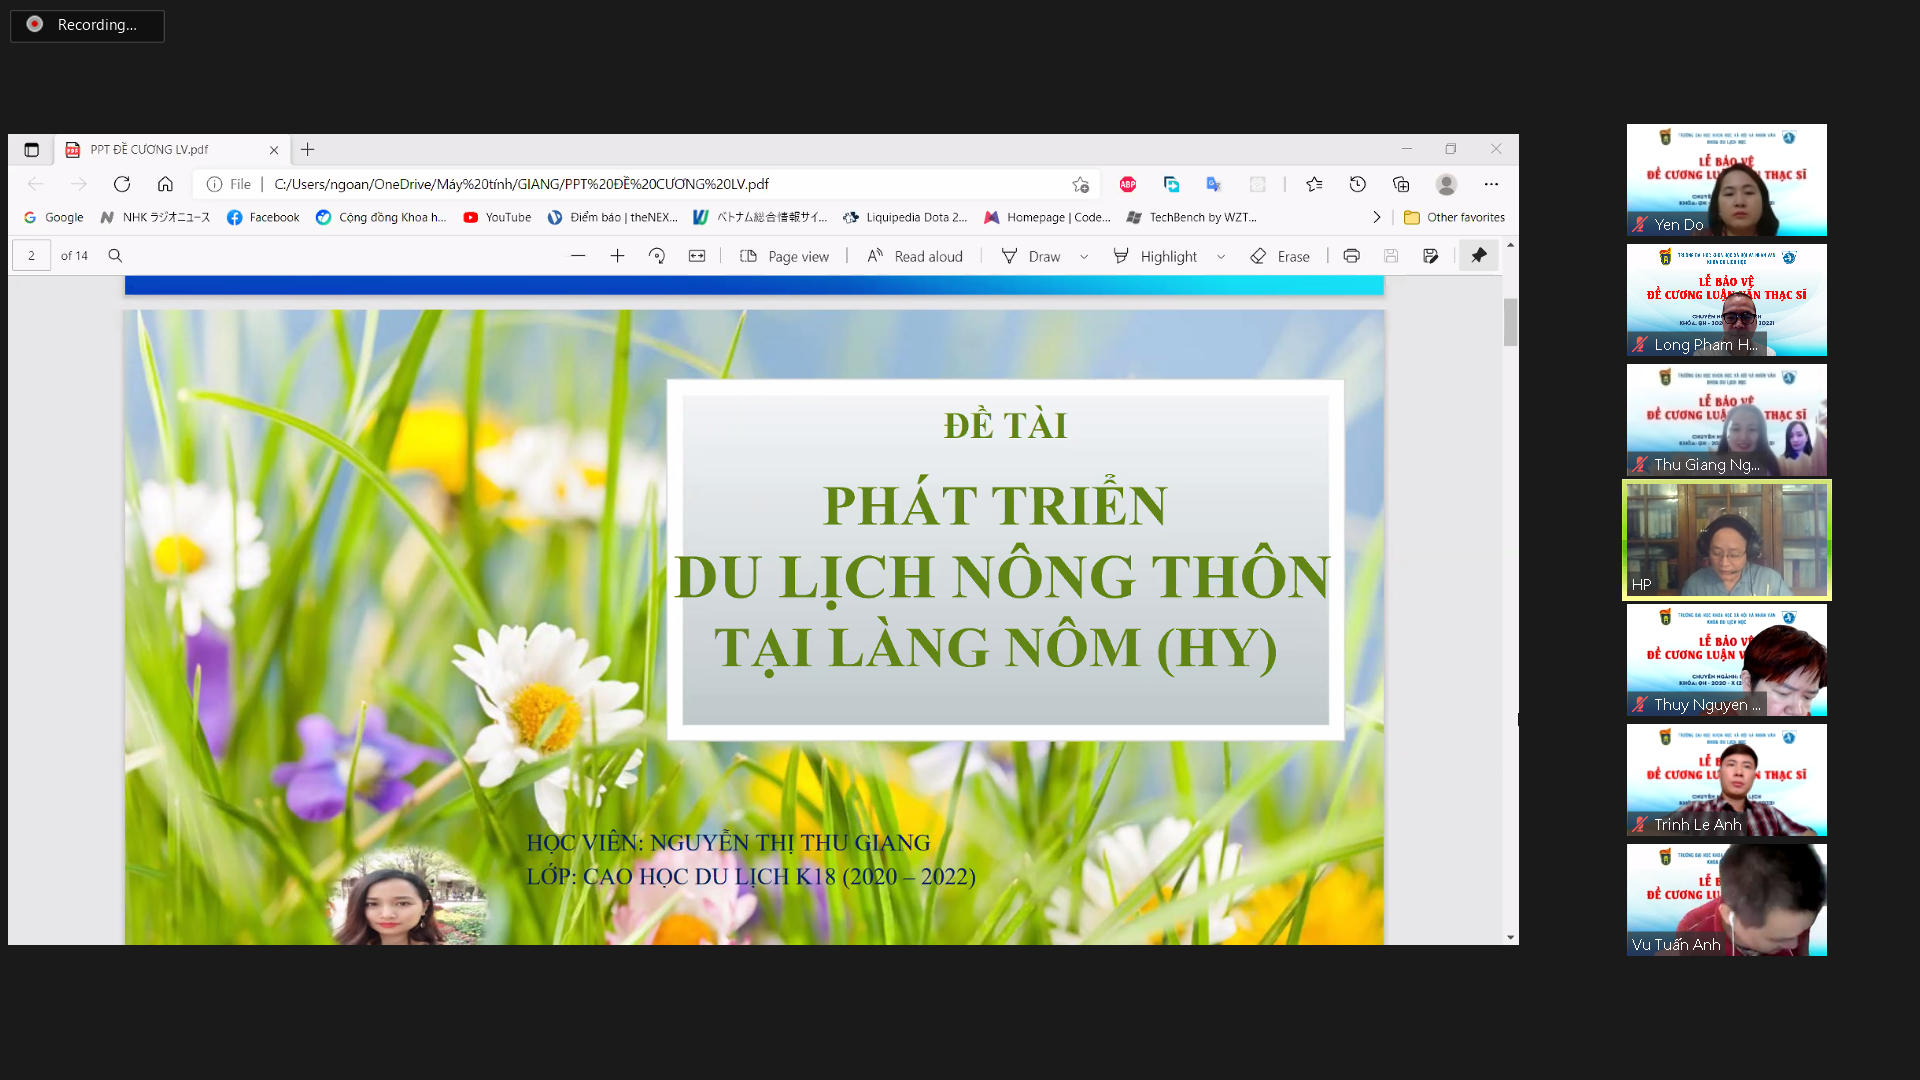This screenshot has height=1080, width=1920.
Task: Activate the Highlight tool
Action: (1154, 256)
